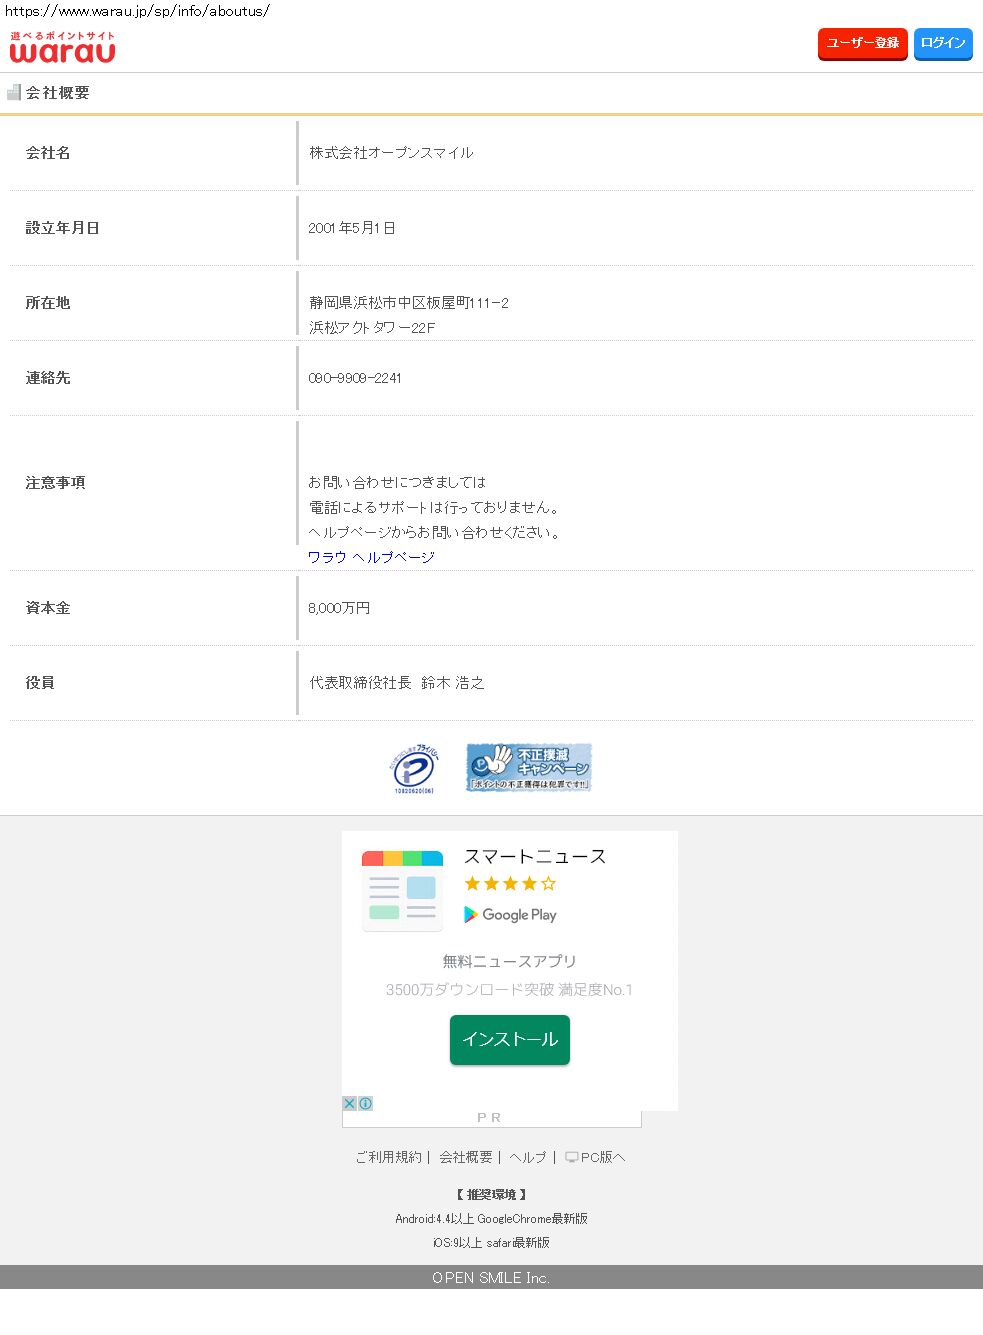This screenshot has height=1335, width=983.
Task: Switch to PC版 via footer link
Action: tap(595, 1157)
